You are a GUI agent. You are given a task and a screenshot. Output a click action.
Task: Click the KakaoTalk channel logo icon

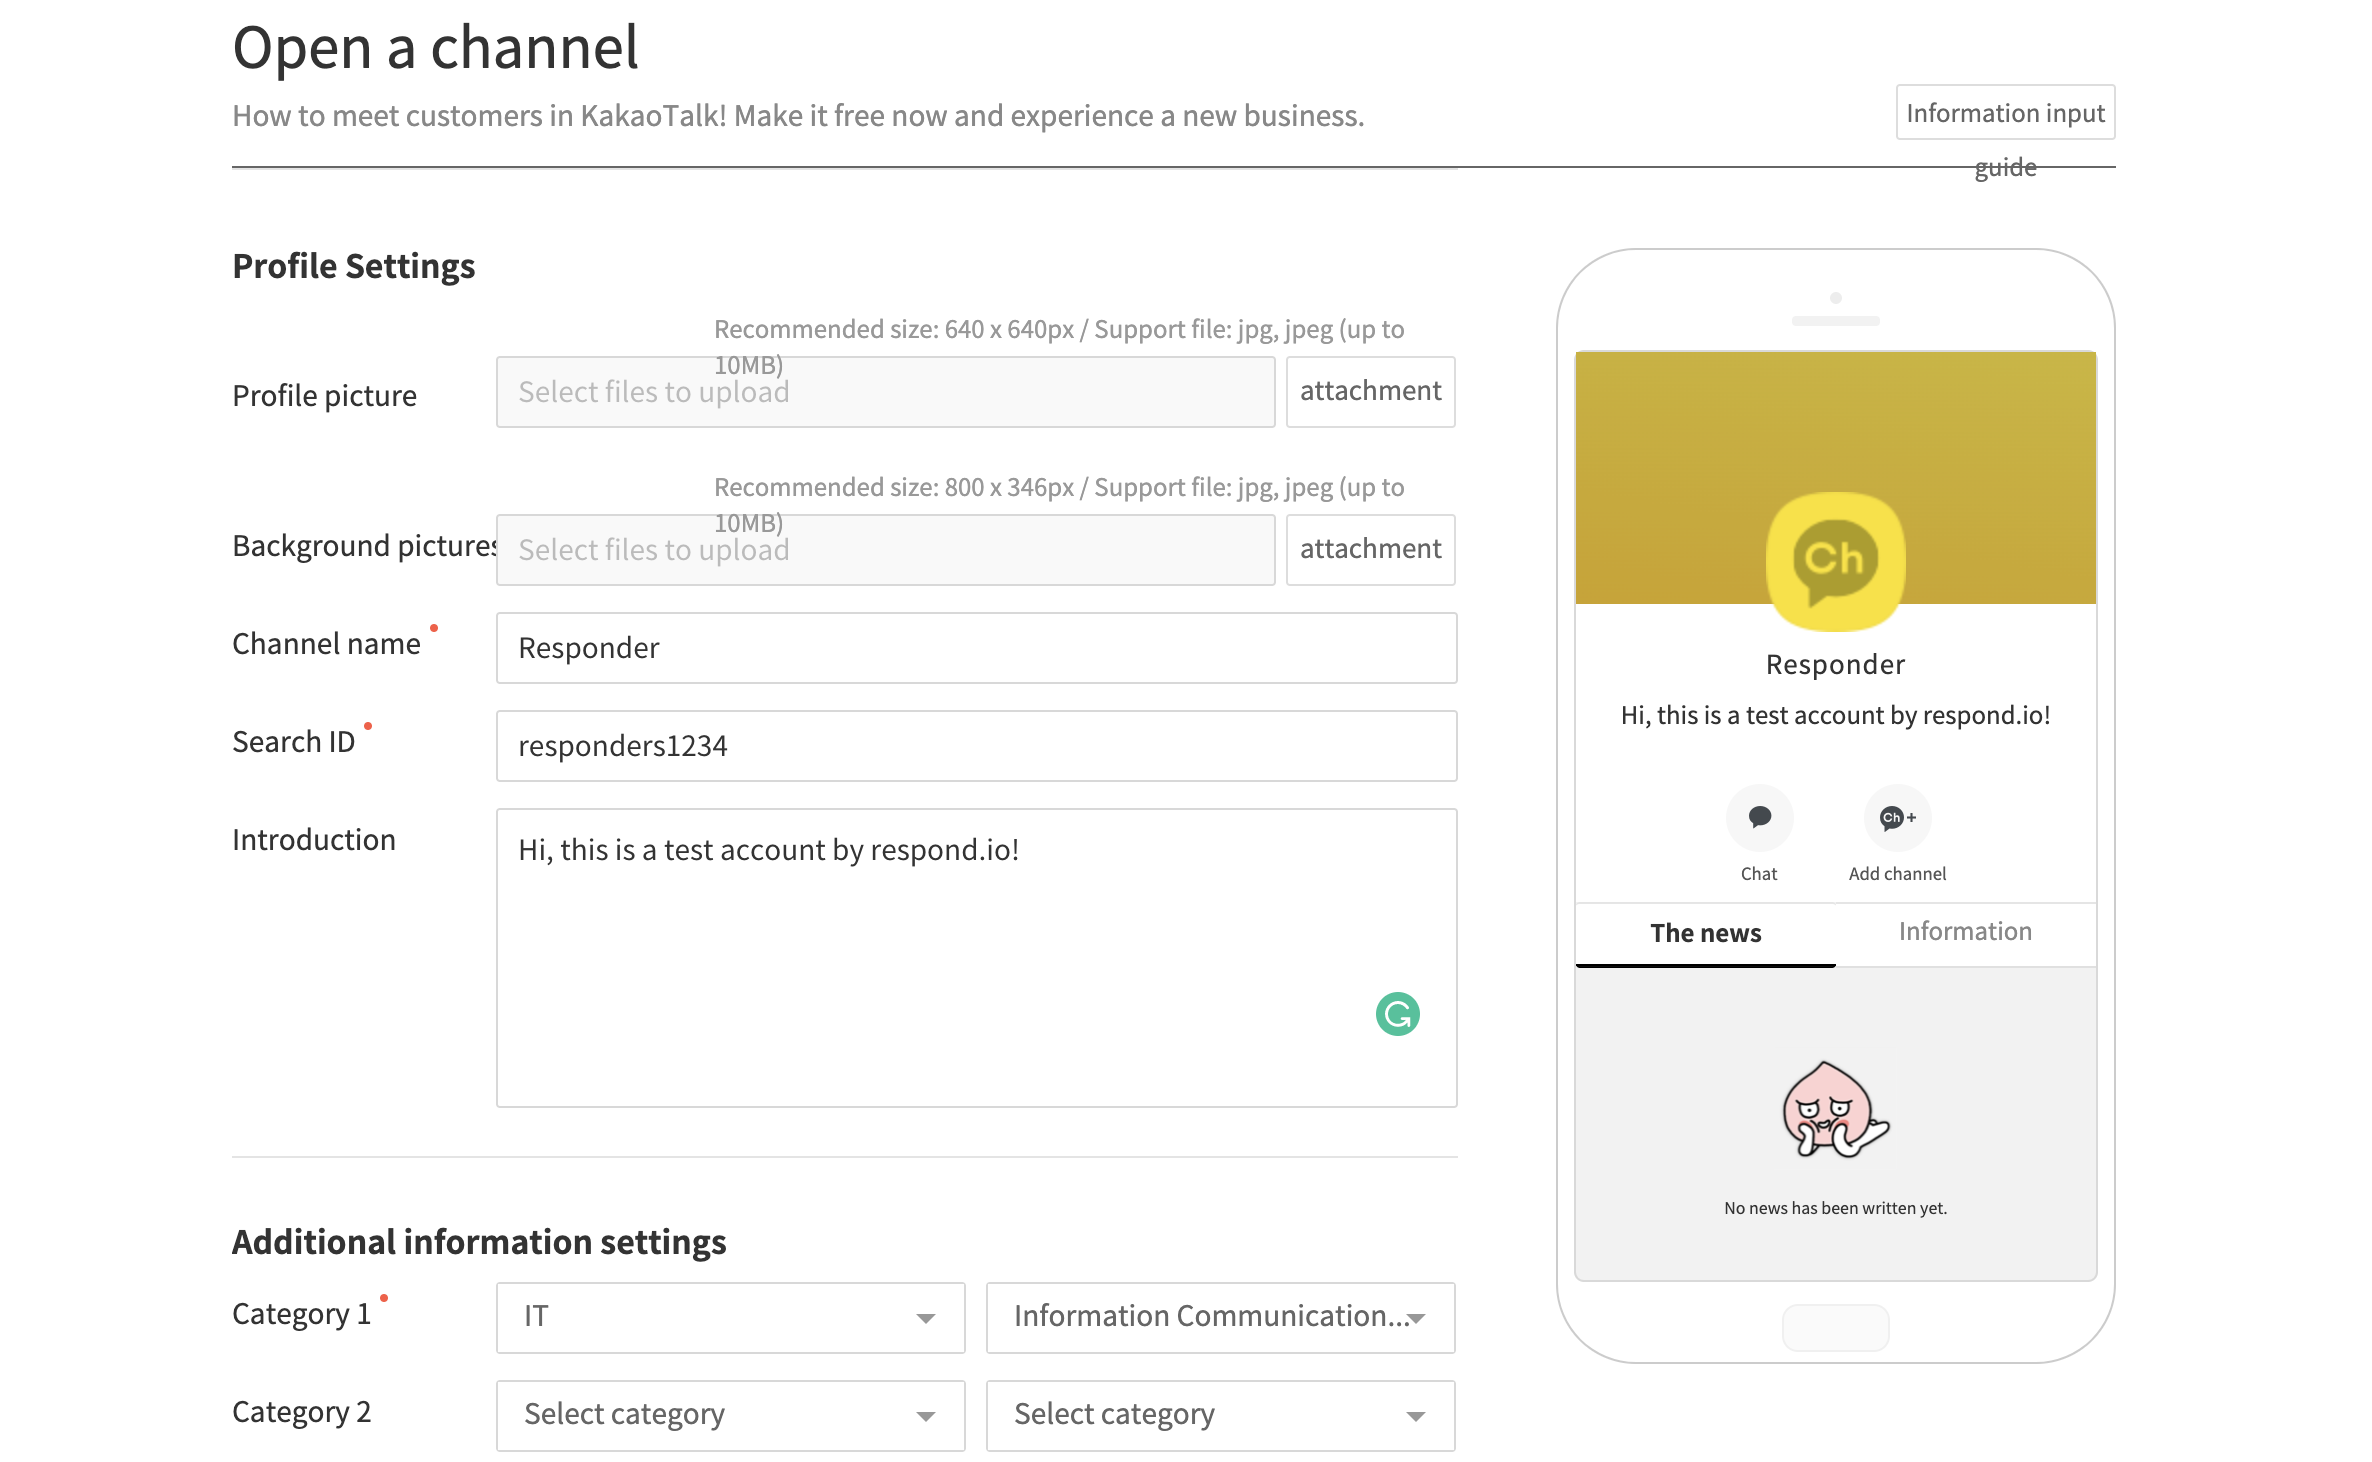pyautogui.click(x=1835, y=559)
